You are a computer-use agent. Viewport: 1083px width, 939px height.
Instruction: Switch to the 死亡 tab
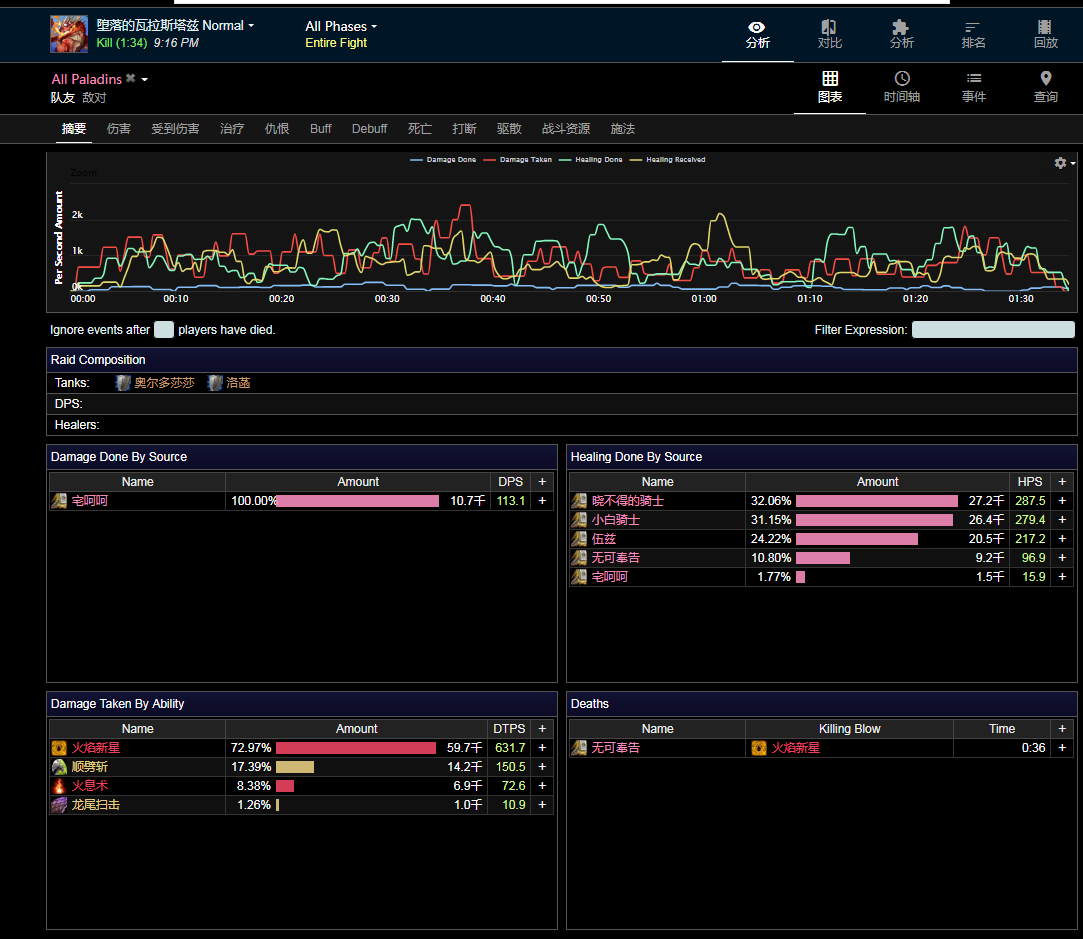[420, 129]
